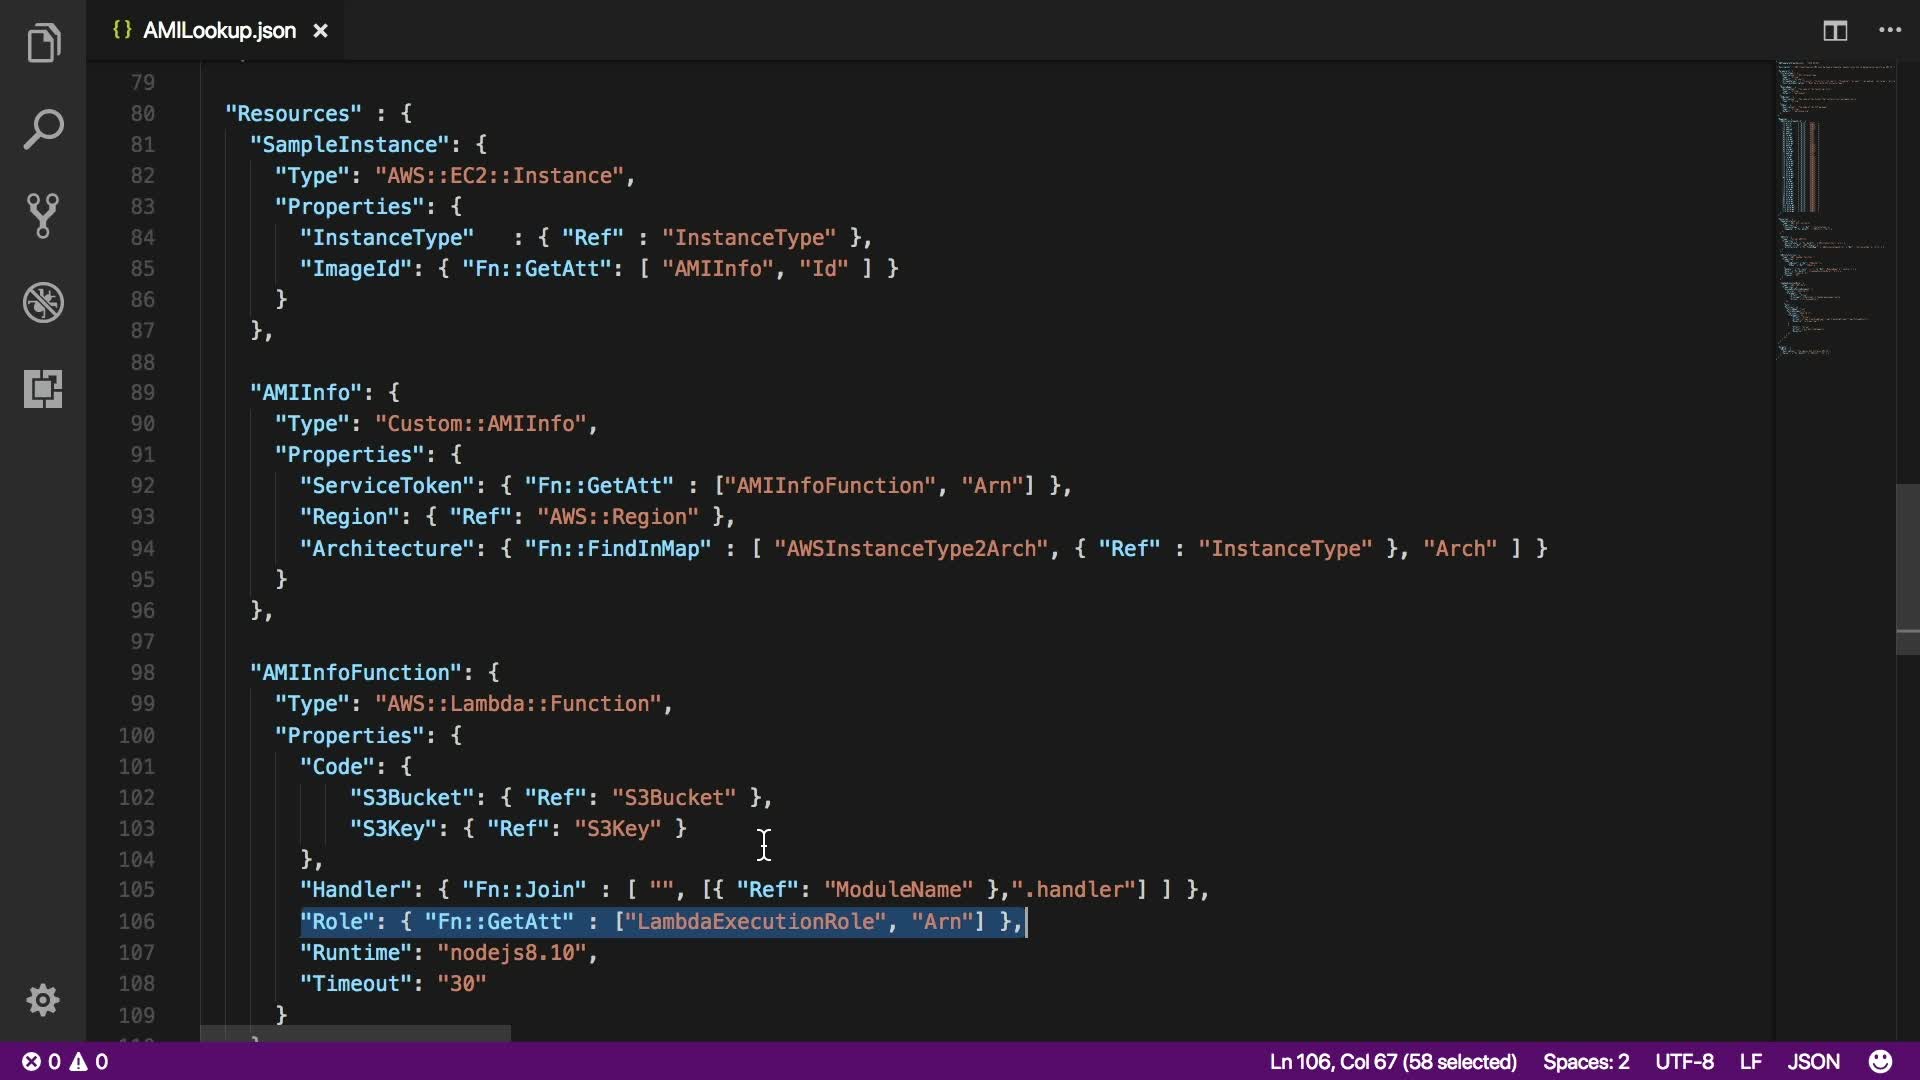
Task: Open errors and warnings problems indicator
Action: click(x=66, y=1061)
